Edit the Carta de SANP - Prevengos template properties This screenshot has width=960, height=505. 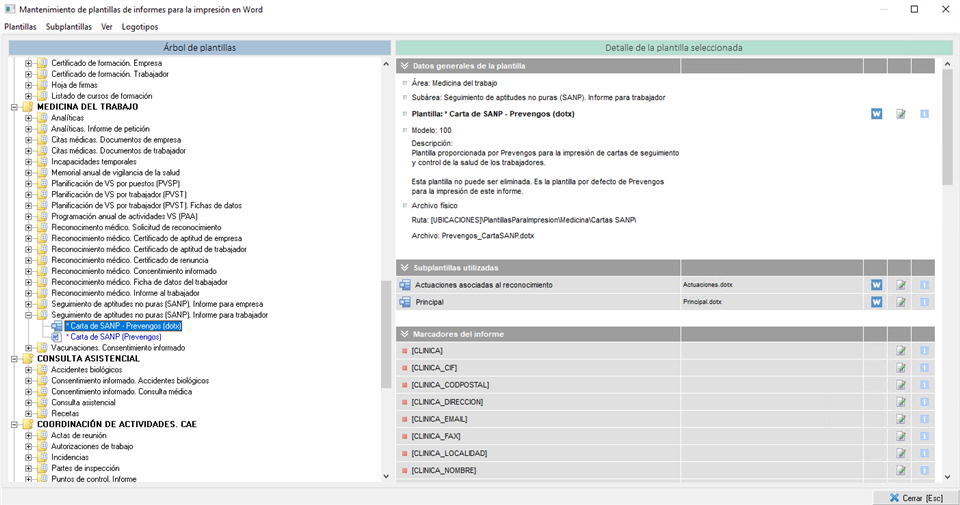click(x=901, y=114)
